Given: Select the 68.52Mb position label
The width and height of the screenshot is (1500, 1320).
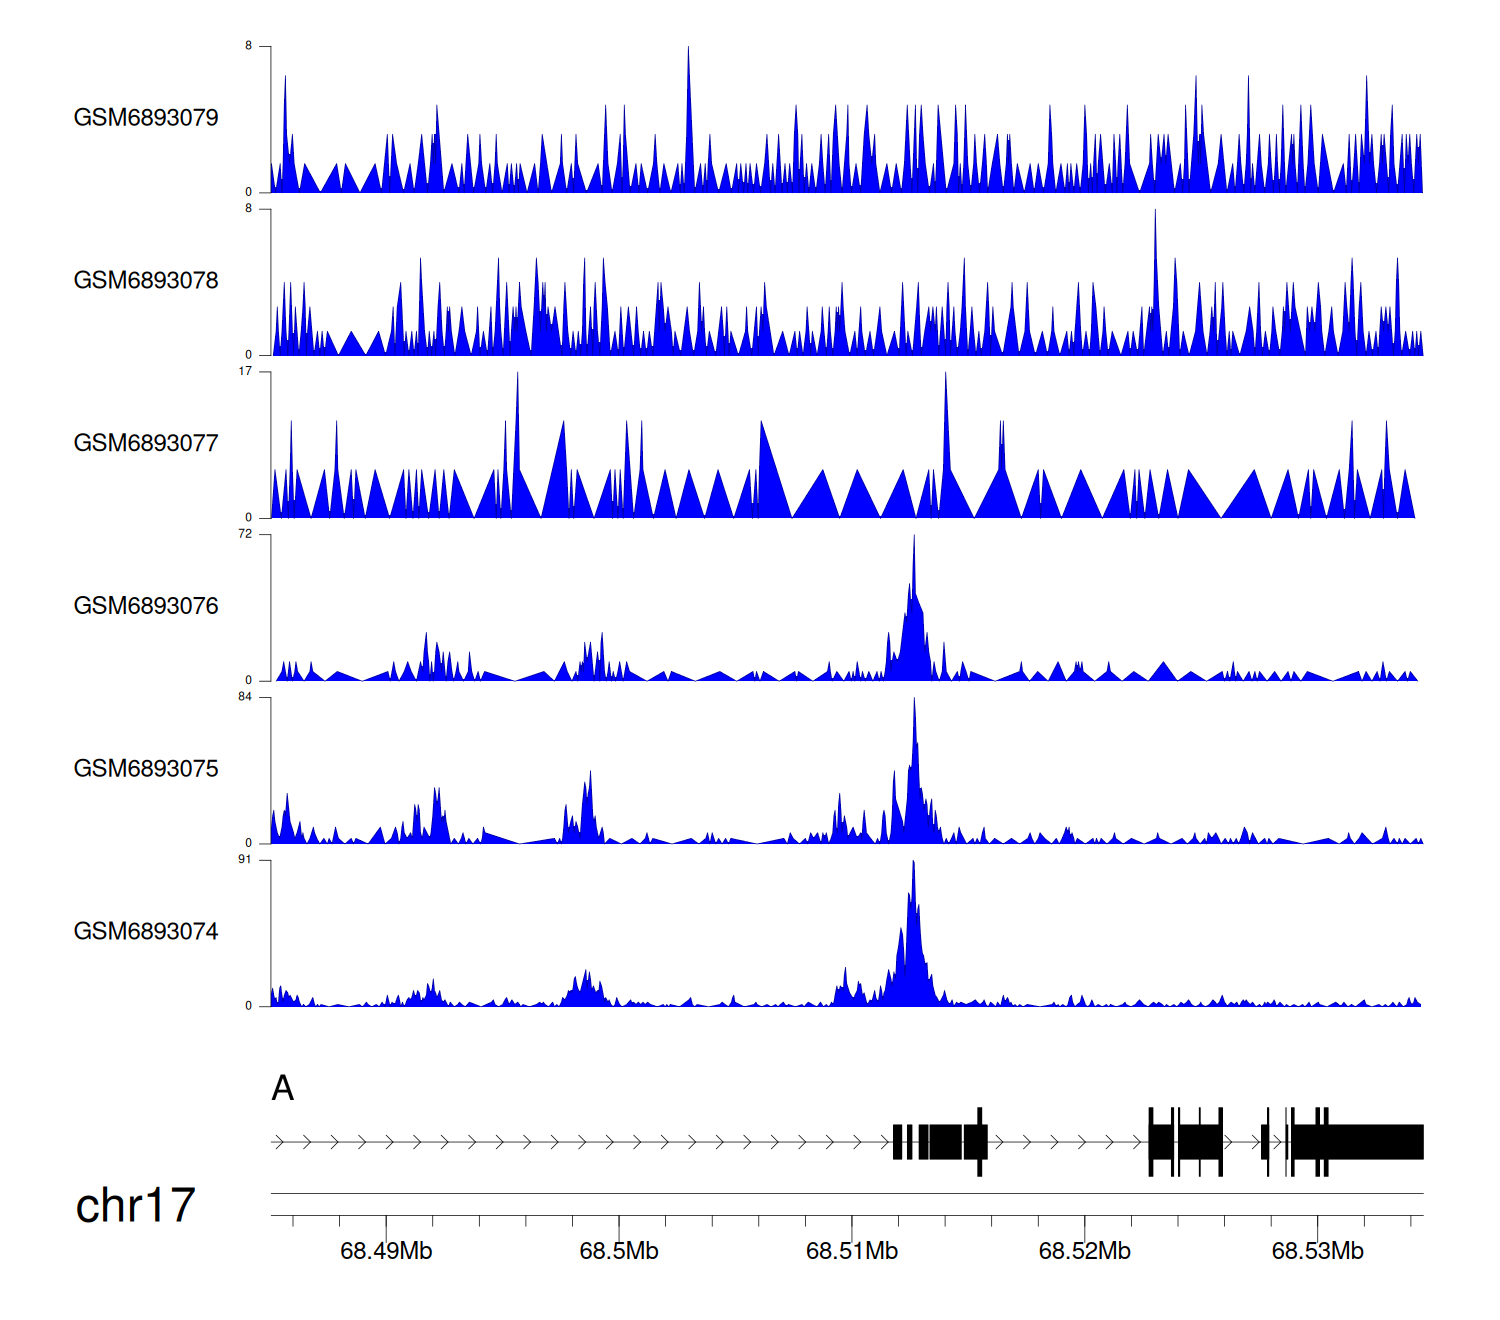Looking at the screenshot, I should click(1085, 1251).
